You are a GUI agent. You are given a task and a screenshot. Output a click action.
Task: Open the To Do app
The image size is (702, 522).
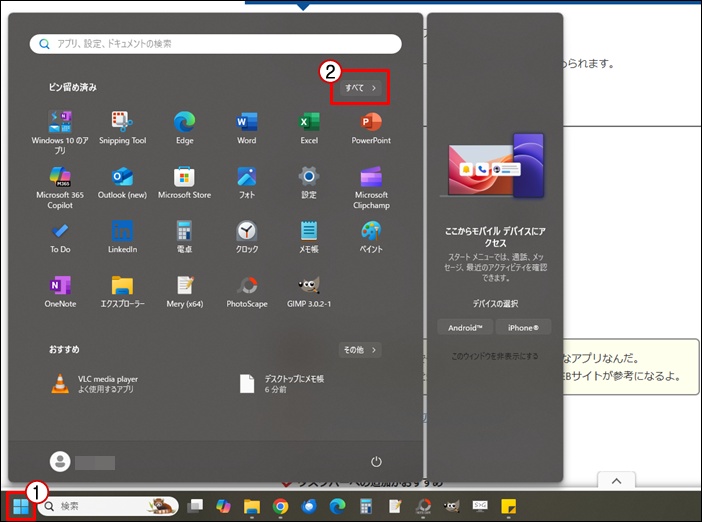(x=60, y=237)
